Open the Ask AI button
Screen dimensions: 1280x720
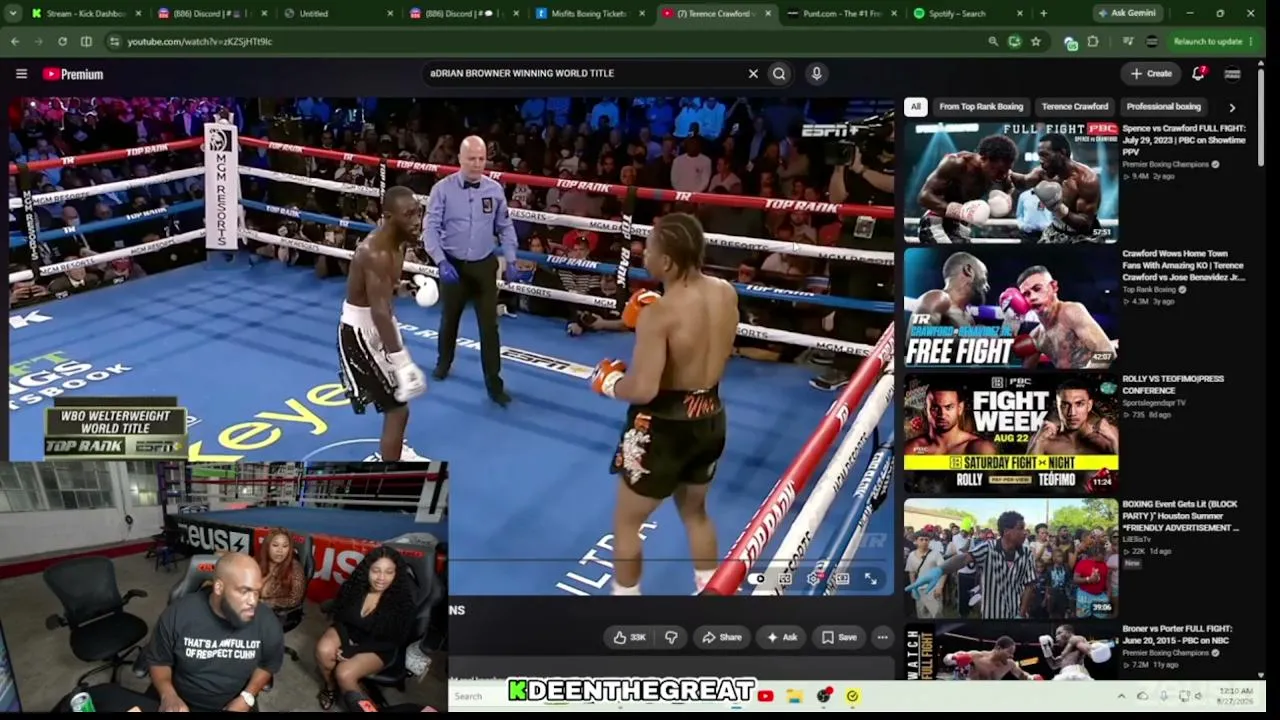coord(782,637)
